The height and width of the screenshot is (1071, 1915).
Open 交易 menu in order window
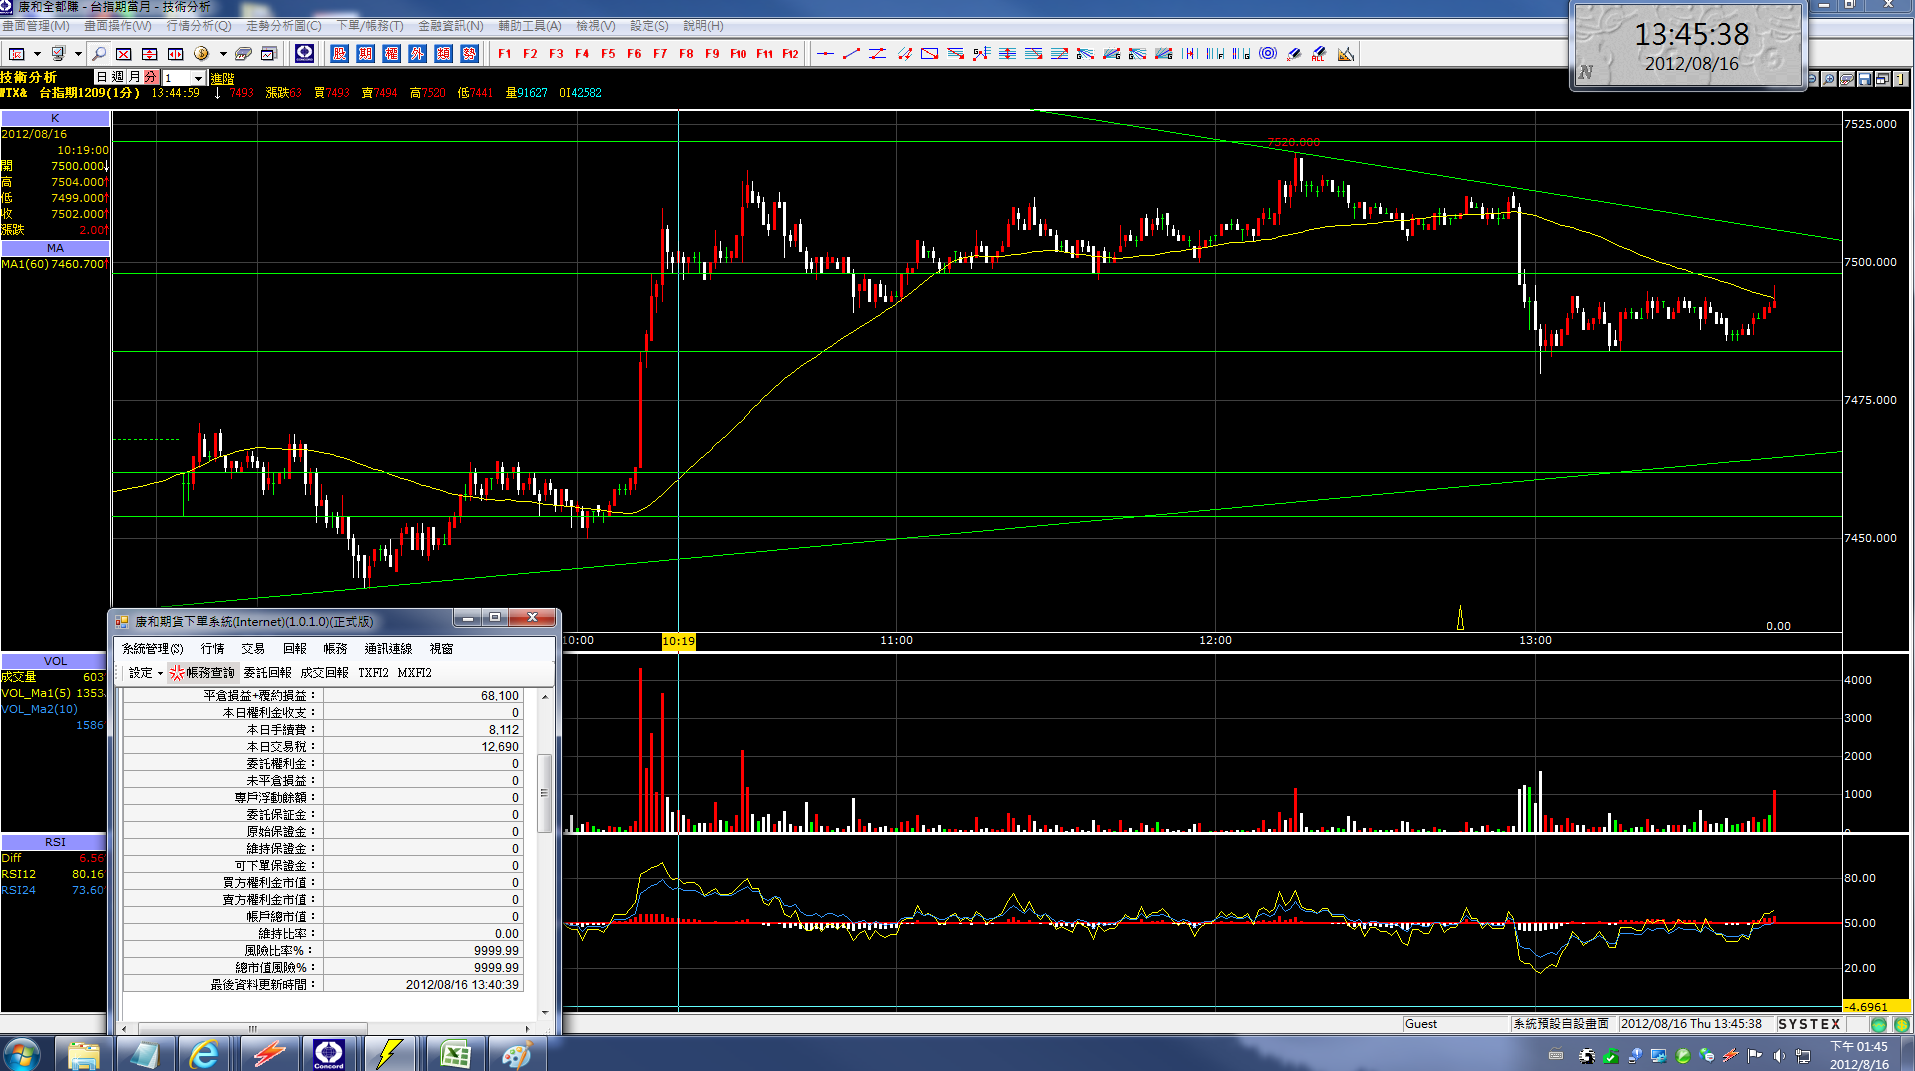point(252,649)
